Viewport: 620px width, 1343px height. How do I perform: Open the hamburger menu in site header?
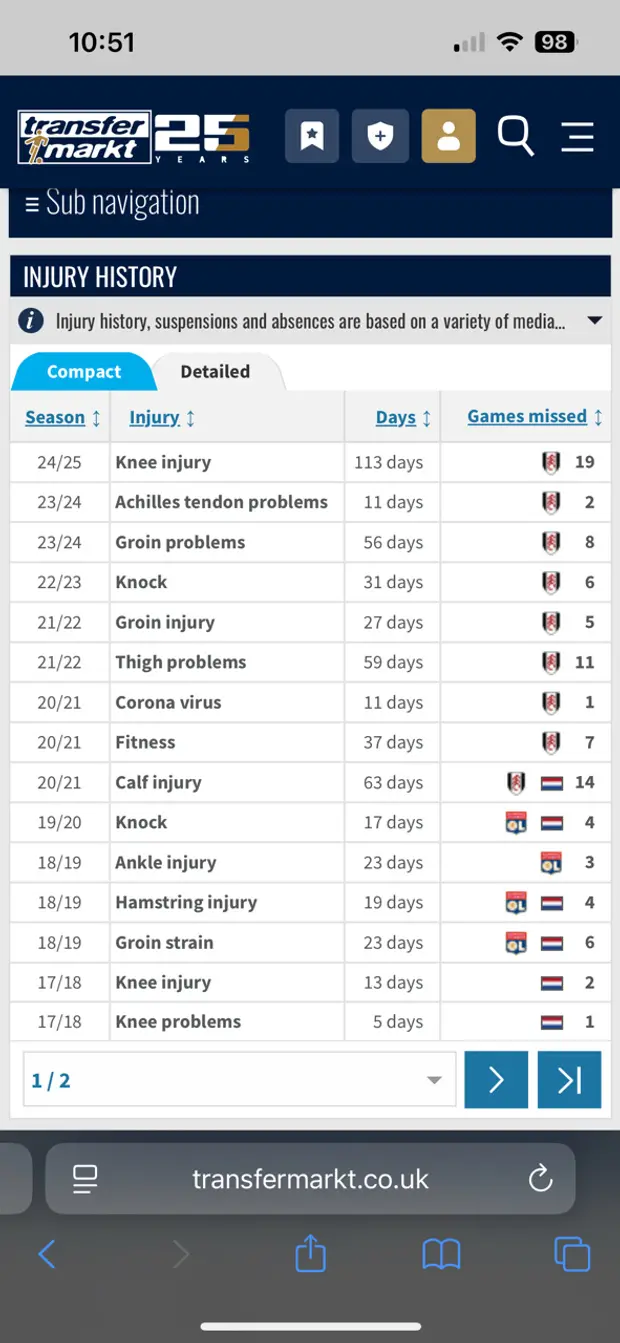click(577, 136)
